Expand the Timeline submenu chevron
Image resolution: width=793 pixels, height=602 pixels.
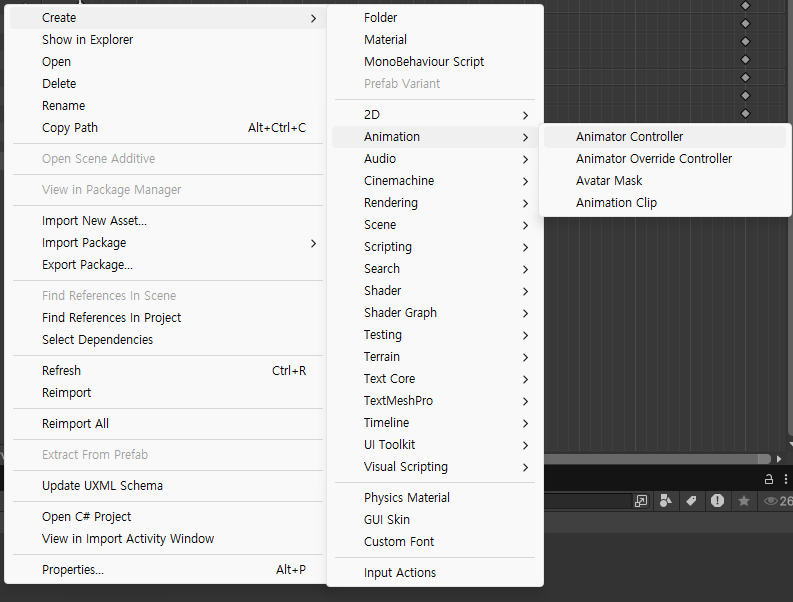[x=525, y=423]
